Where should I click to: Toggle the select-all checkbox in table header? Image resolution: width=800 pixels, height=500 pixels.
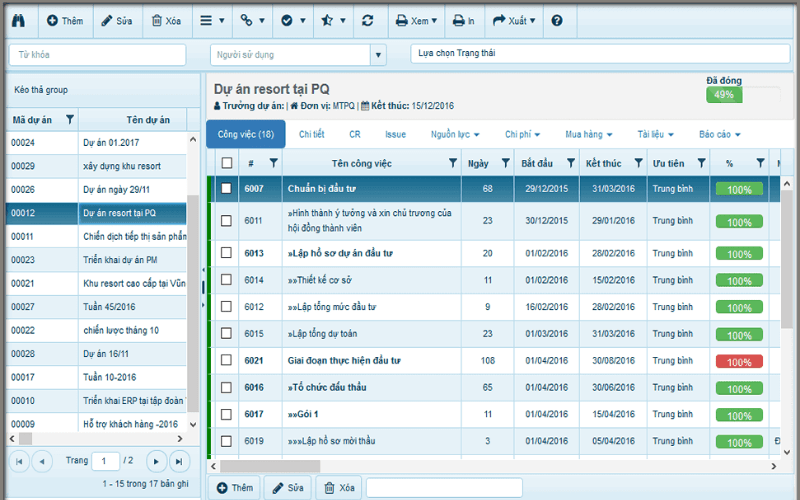[227, 163]
